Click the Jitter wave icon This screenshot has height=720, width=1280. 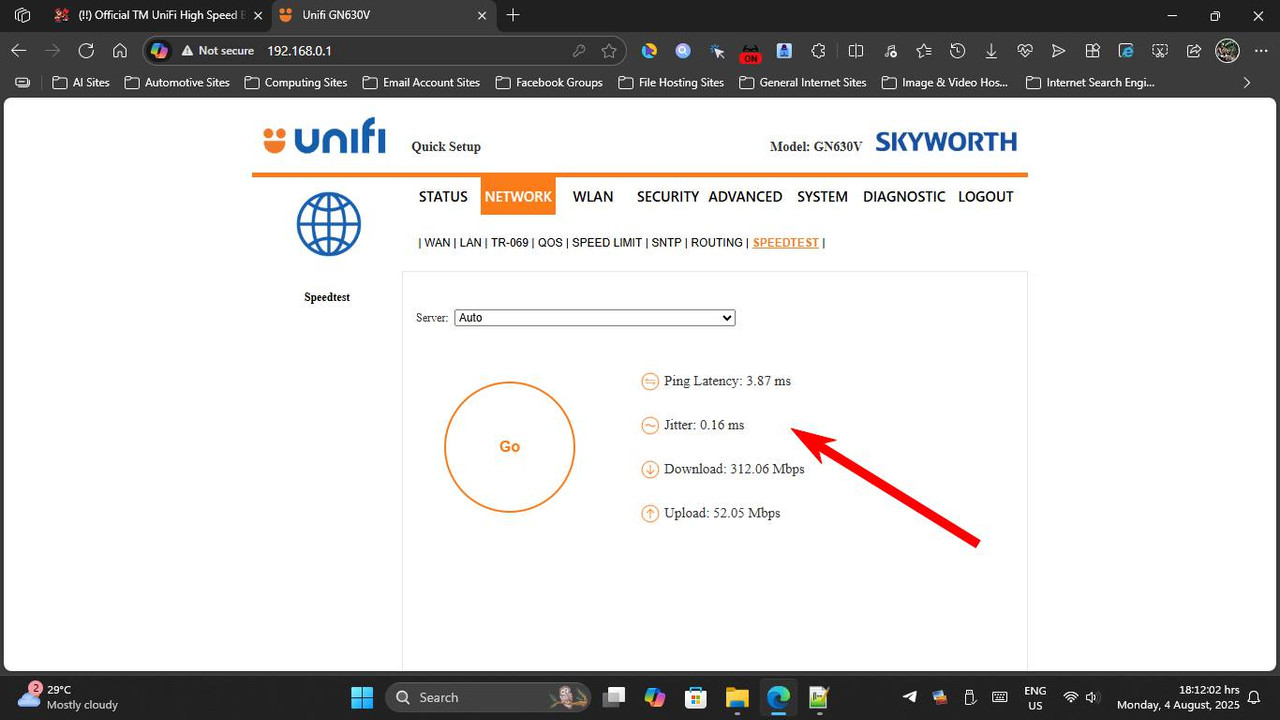click(650, 425)
